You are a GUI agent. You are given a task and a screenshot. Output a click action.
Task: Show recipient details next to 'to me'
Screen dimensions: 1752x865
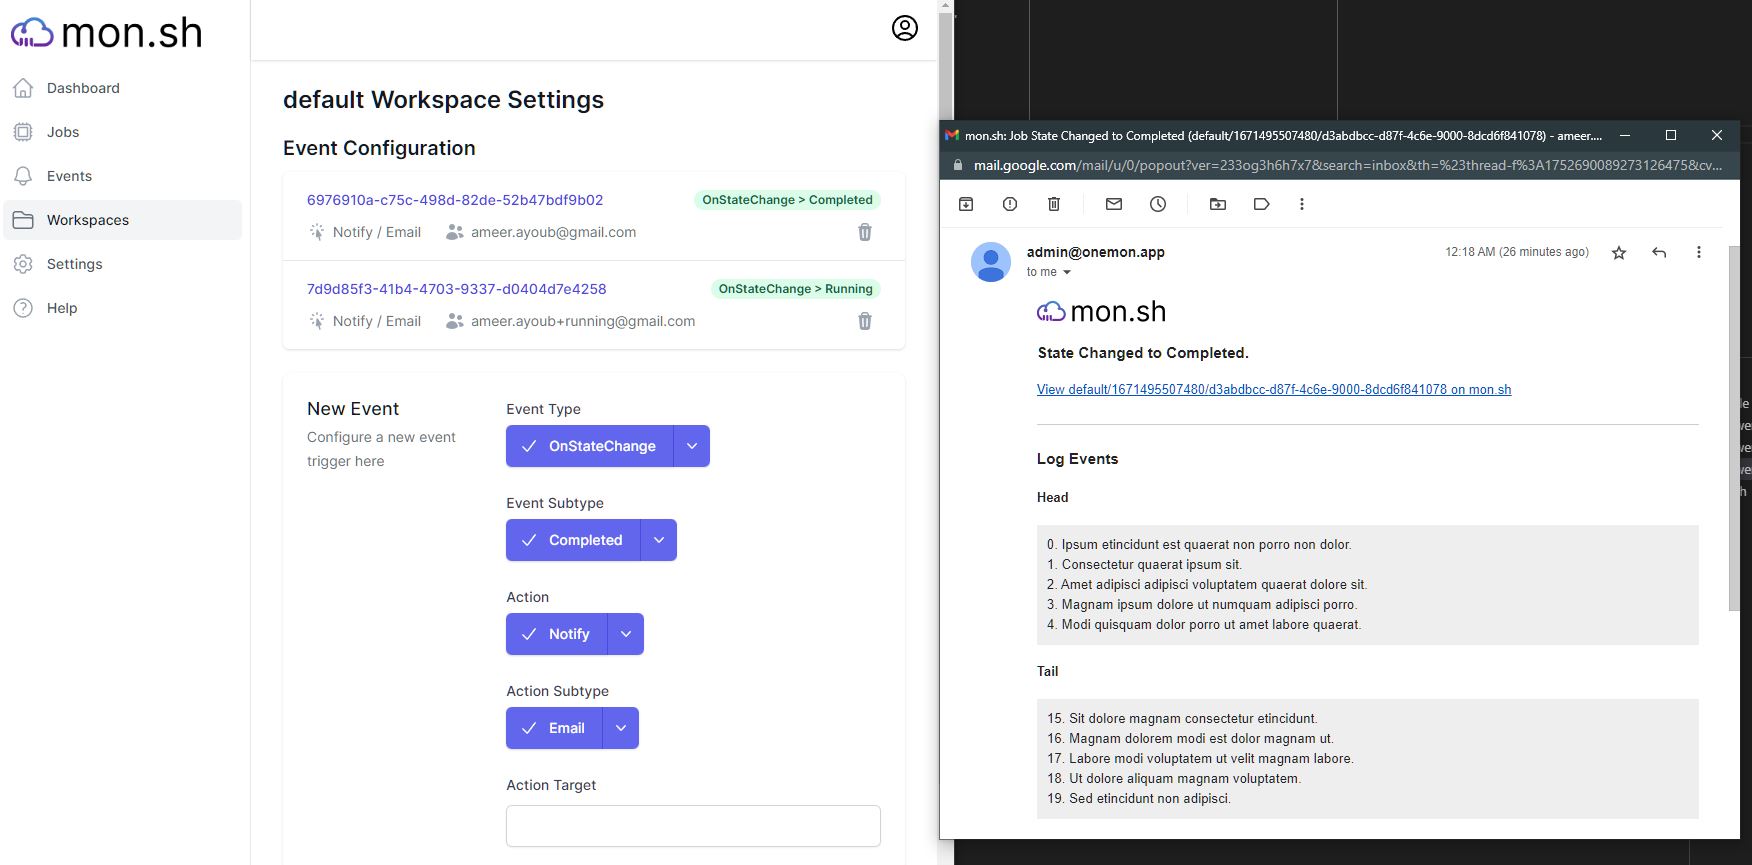[1067, 272]
